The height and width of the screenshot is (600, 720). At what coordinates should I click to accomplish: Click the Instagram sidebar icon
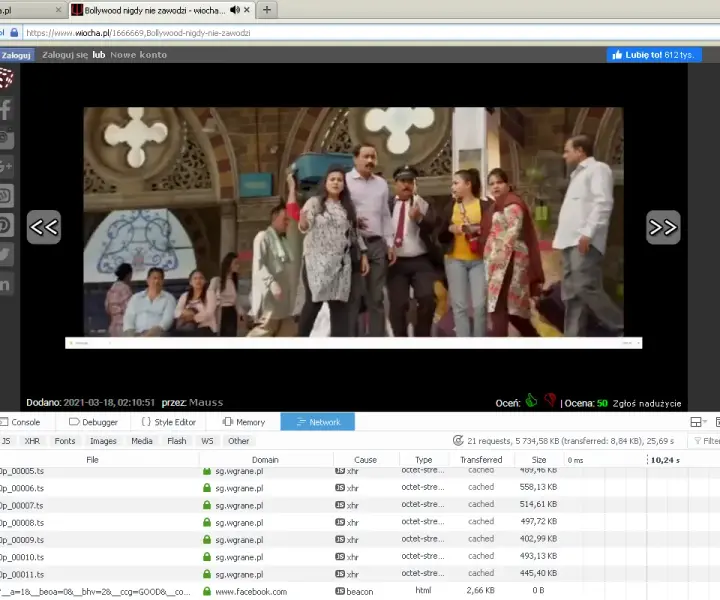[x=6, y=138]
